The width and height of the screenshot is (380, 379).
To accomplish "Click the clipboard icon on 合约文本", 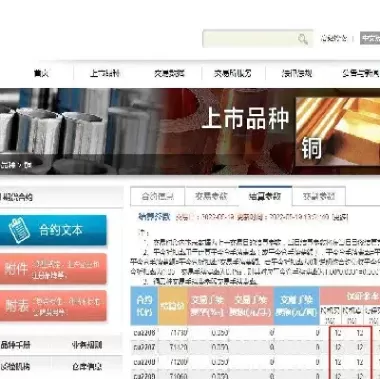I will pyautogui.click(x=19, y=230).
